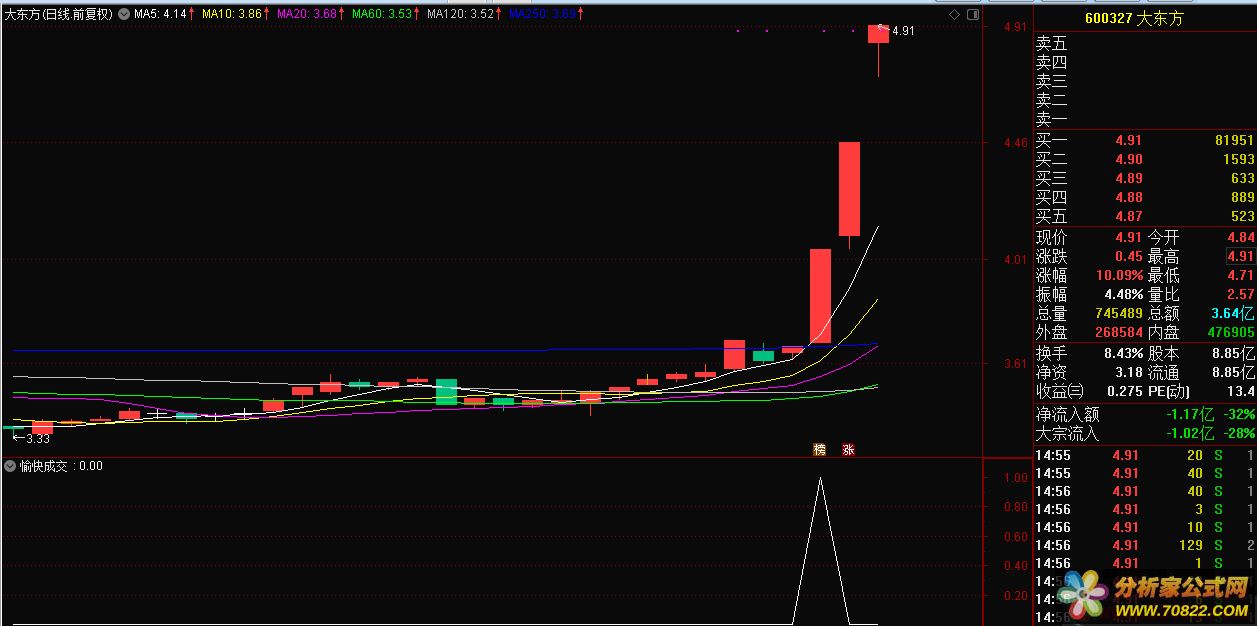Click the 收益(三) value 0.275
This screenshot has width=1257, height=626.
(1125, 392)
